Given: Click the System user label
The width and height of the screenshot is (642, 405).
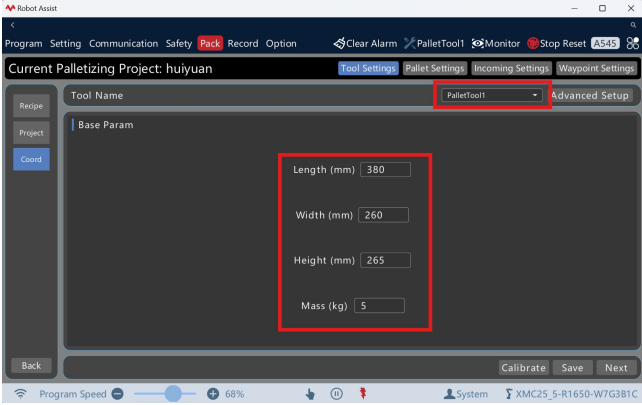Looking at the screenshot, I should (472, 394).
